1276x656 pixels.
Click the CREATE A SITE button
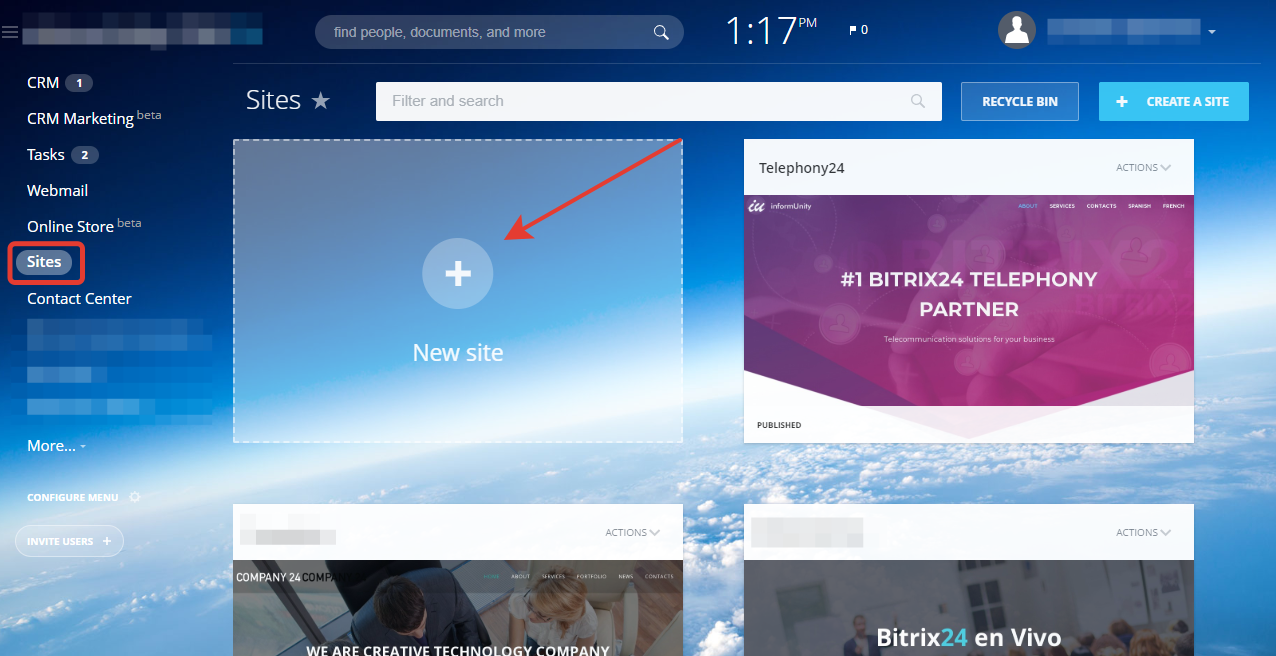click(1174, 102)
